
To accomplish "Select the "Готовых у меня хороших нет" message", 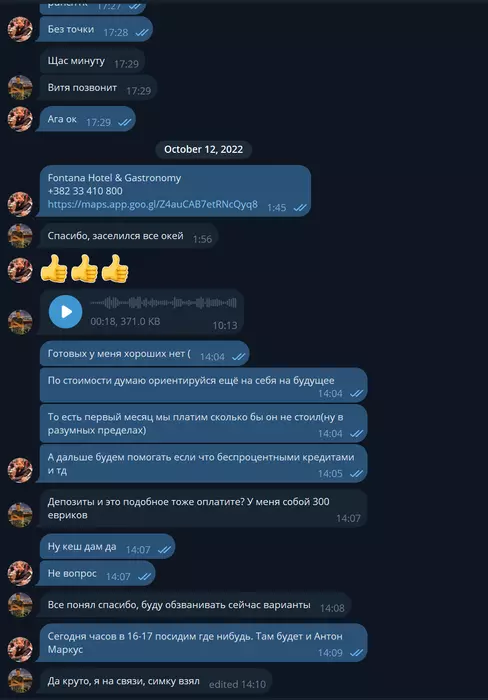I will (x=144, y=354).
